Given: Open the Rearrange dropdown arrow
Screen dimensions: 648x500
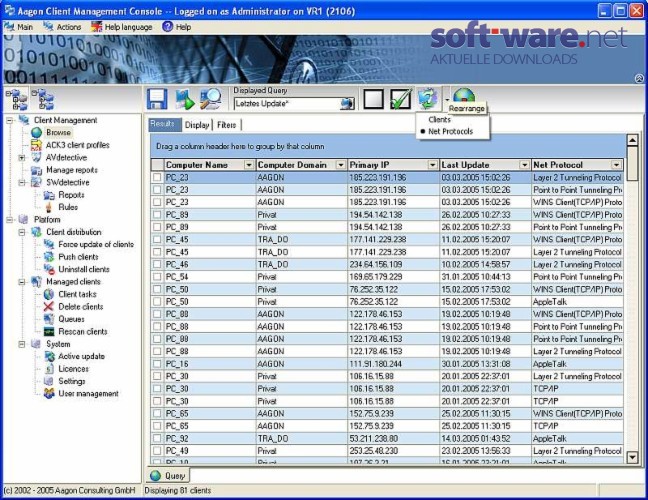Looking at the screenshot, I should (x=447, y=99).
